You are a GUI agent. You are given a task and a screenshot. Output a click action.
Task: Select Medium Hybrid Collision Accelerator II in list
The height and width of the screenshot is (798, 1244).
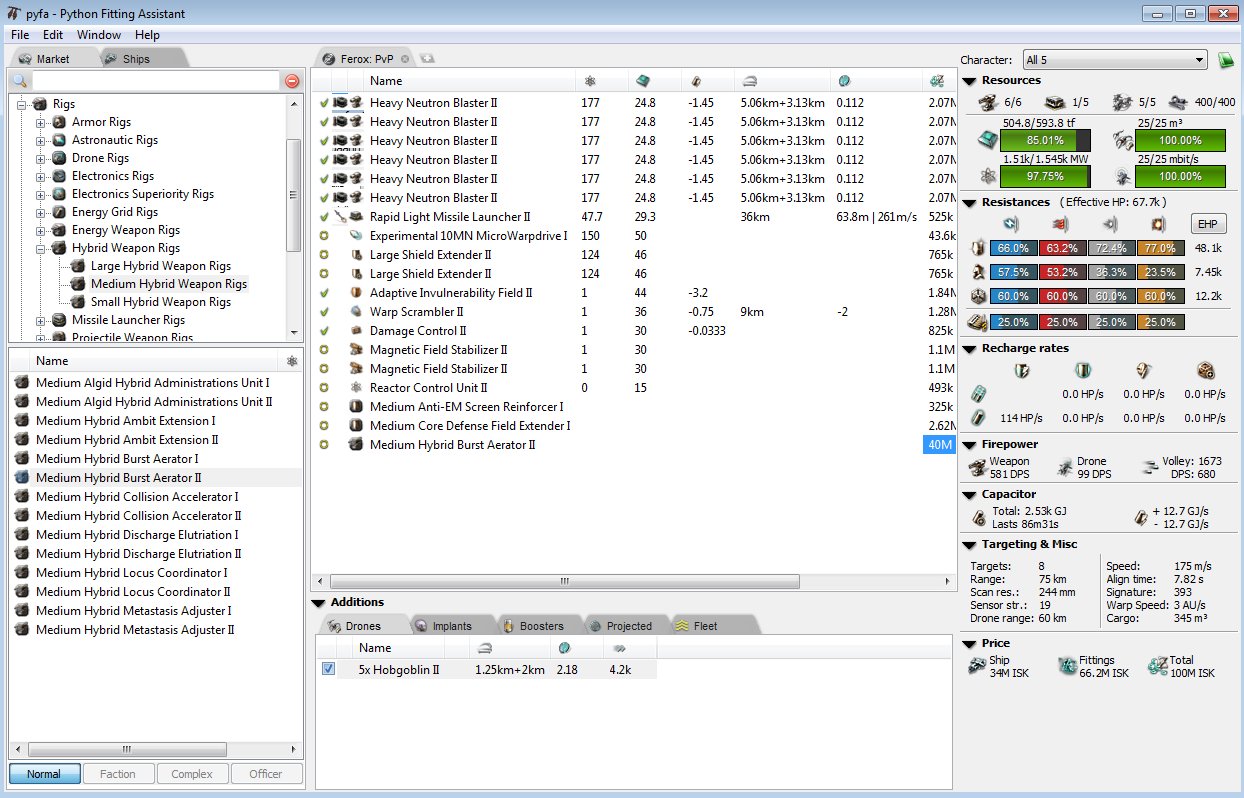pyautogui.click(x=138, y=516)
